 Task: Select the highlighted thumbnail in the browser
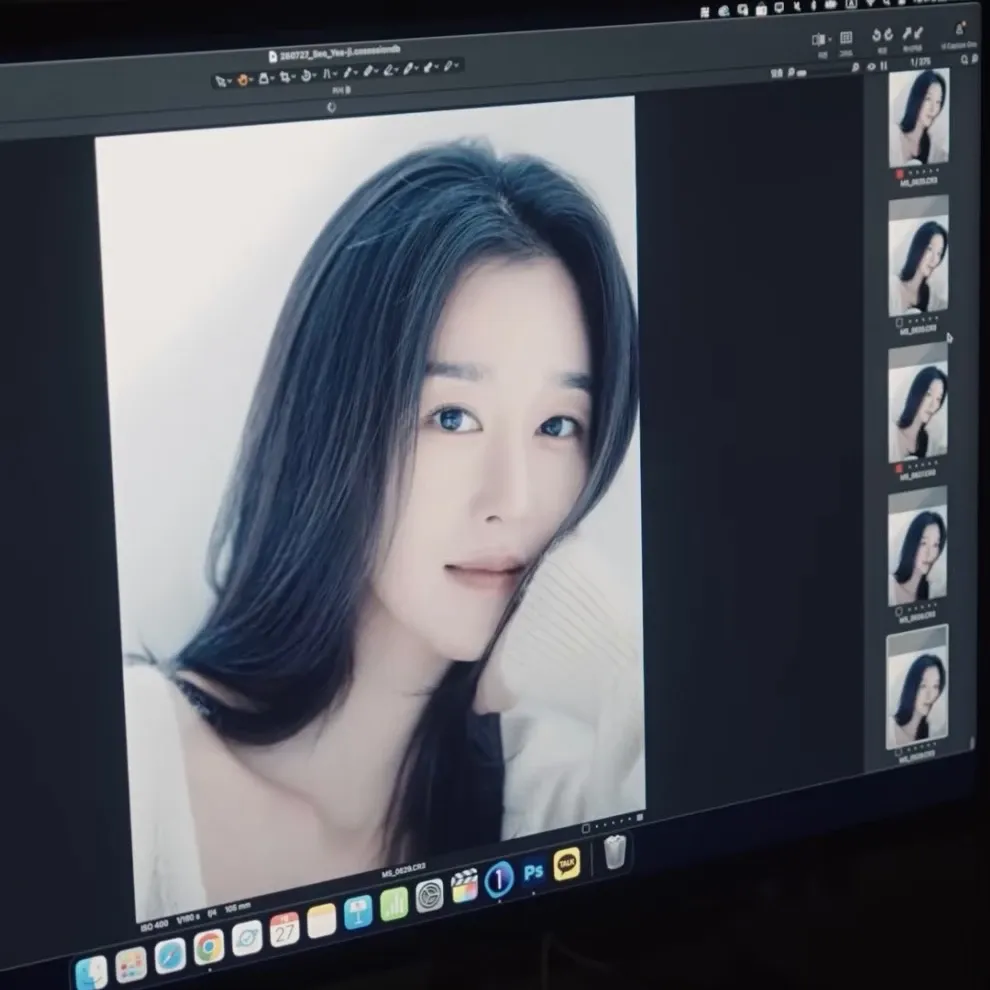917,688
